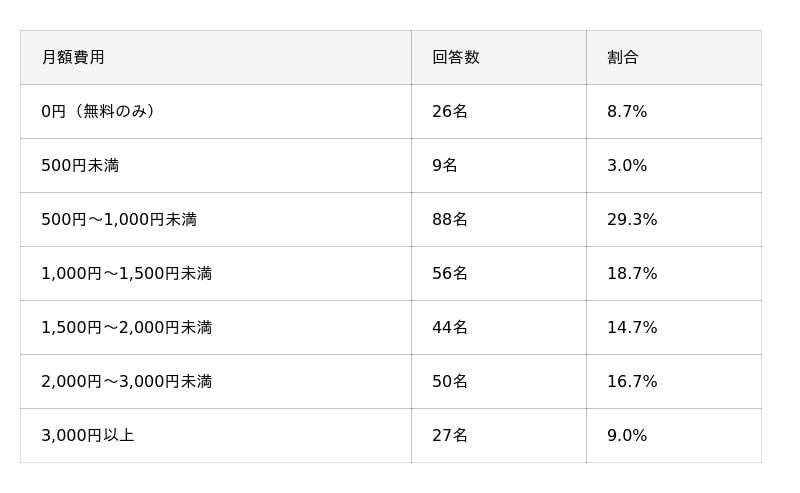
Task: Click the 8.7% percentage cell
Action: [627, 111]
